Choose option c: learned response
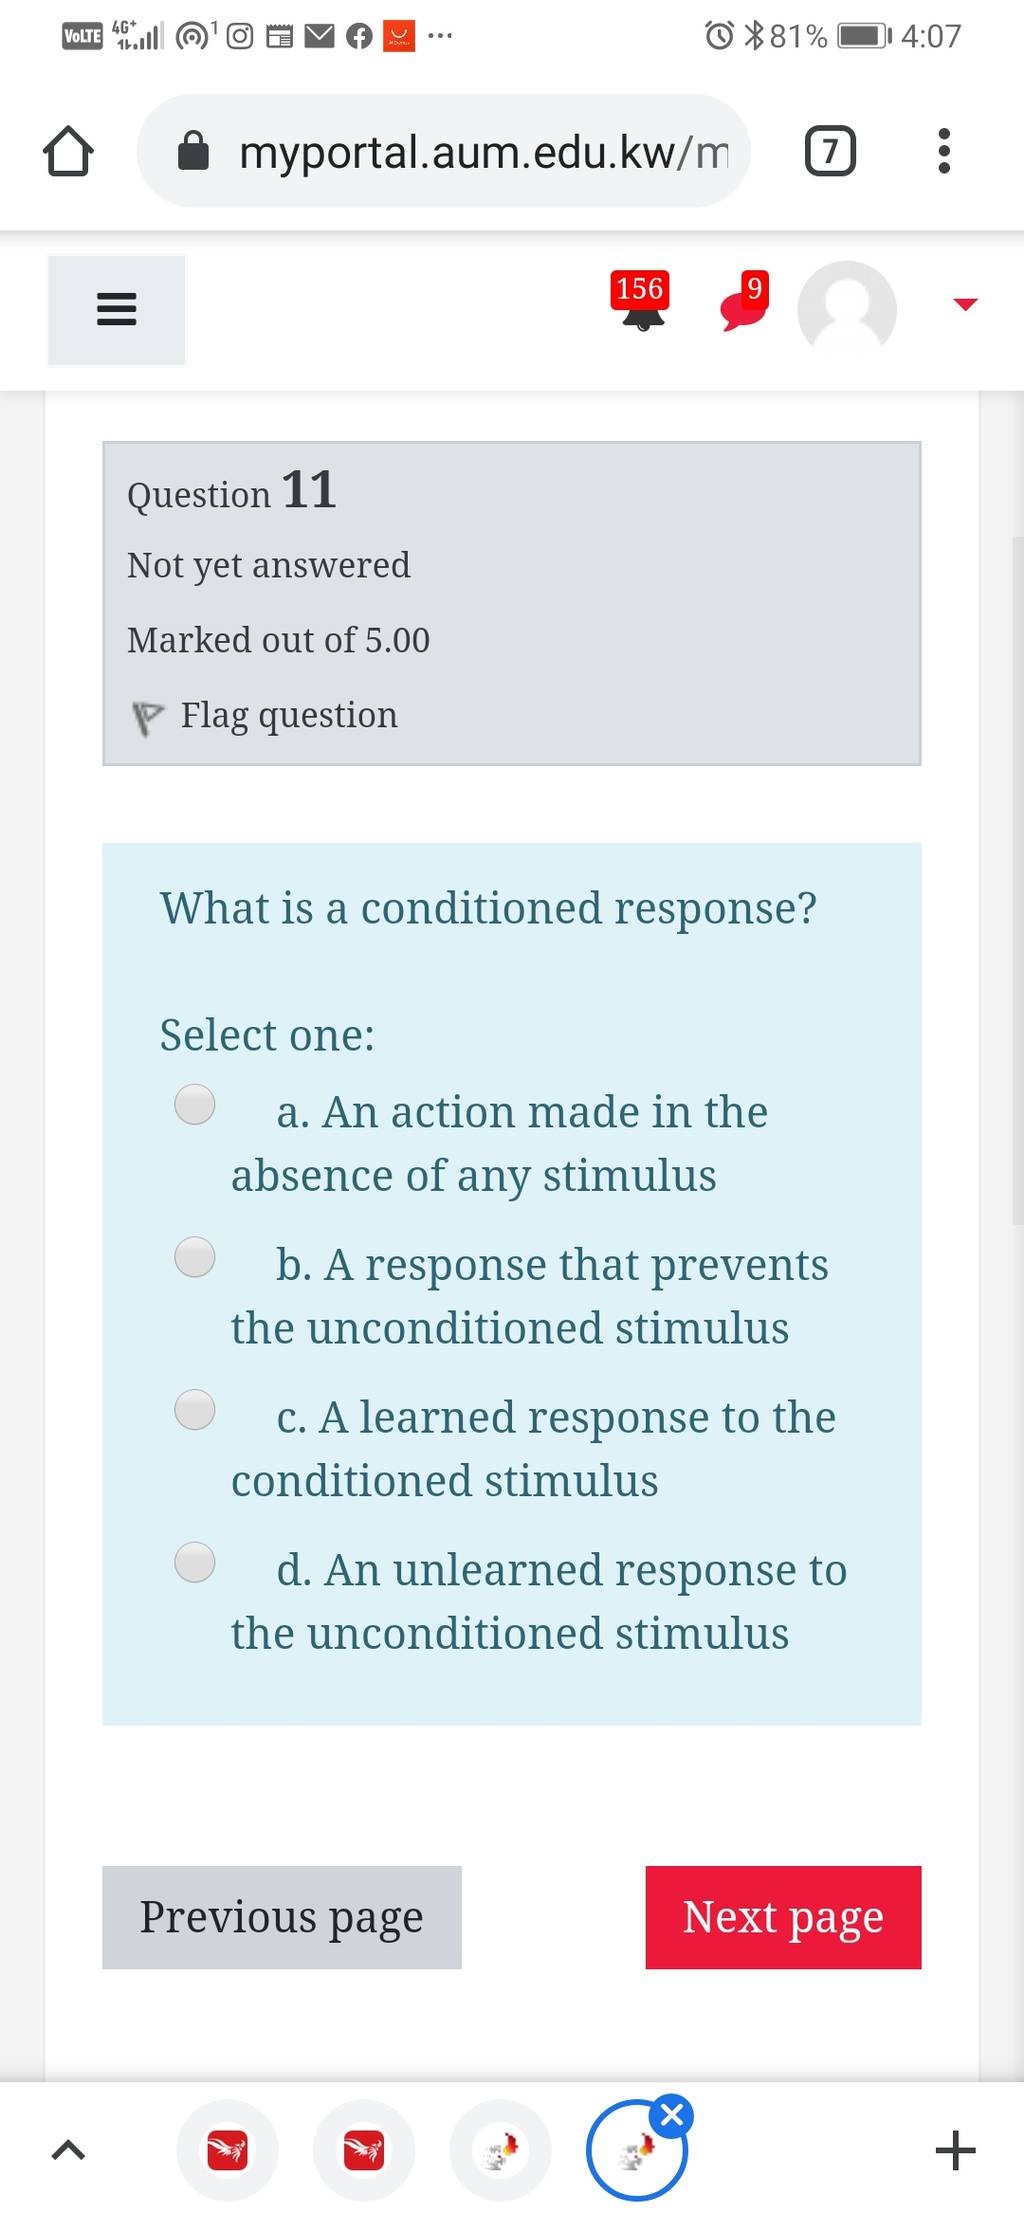The width and height of the screenshot is (1024, 2219). pos(195,1410)
